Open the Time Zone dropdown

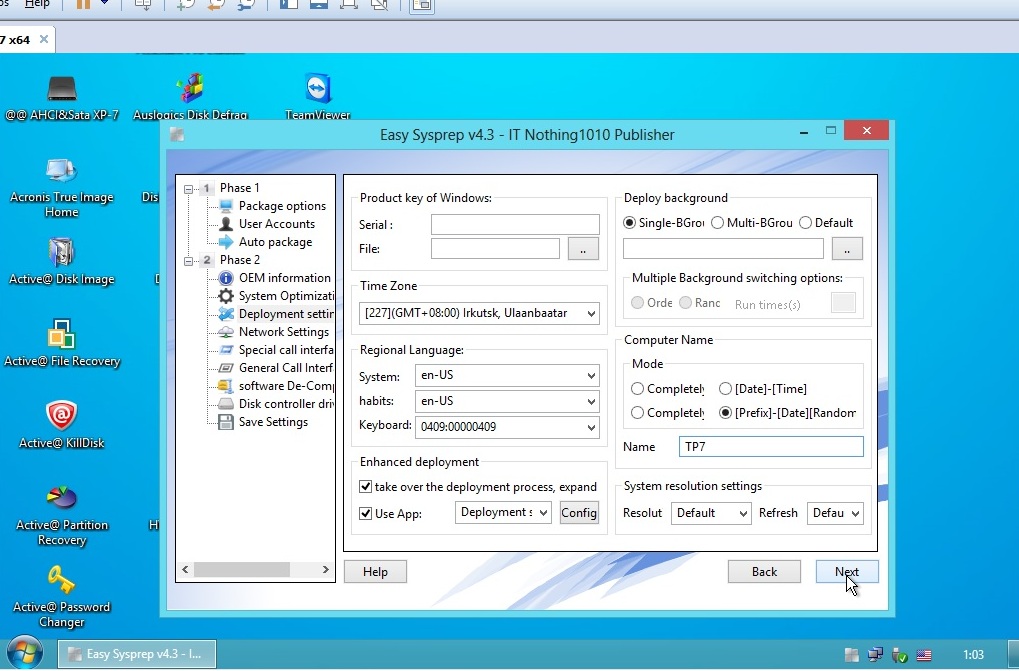coord(479,314)
